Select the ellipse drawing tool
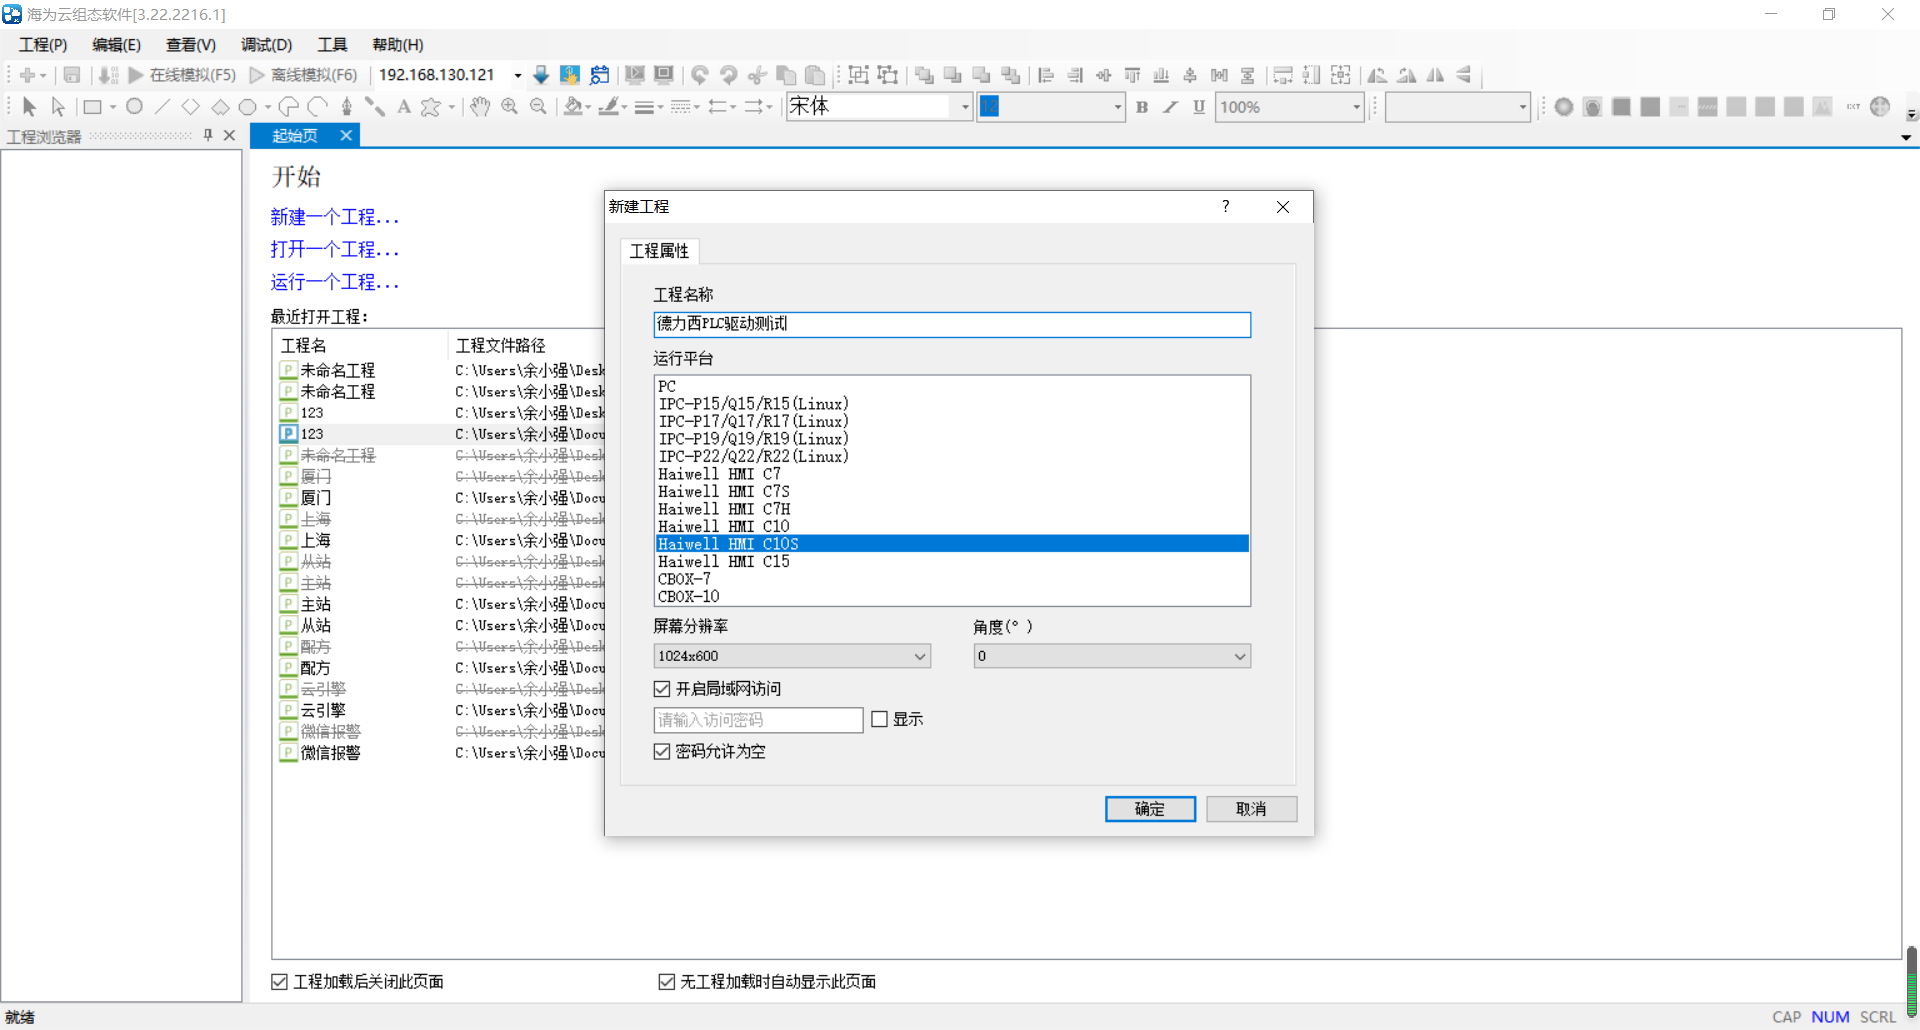This screenshot has height=1030, width=1920. pyautogui.click(x=134, y=107)
